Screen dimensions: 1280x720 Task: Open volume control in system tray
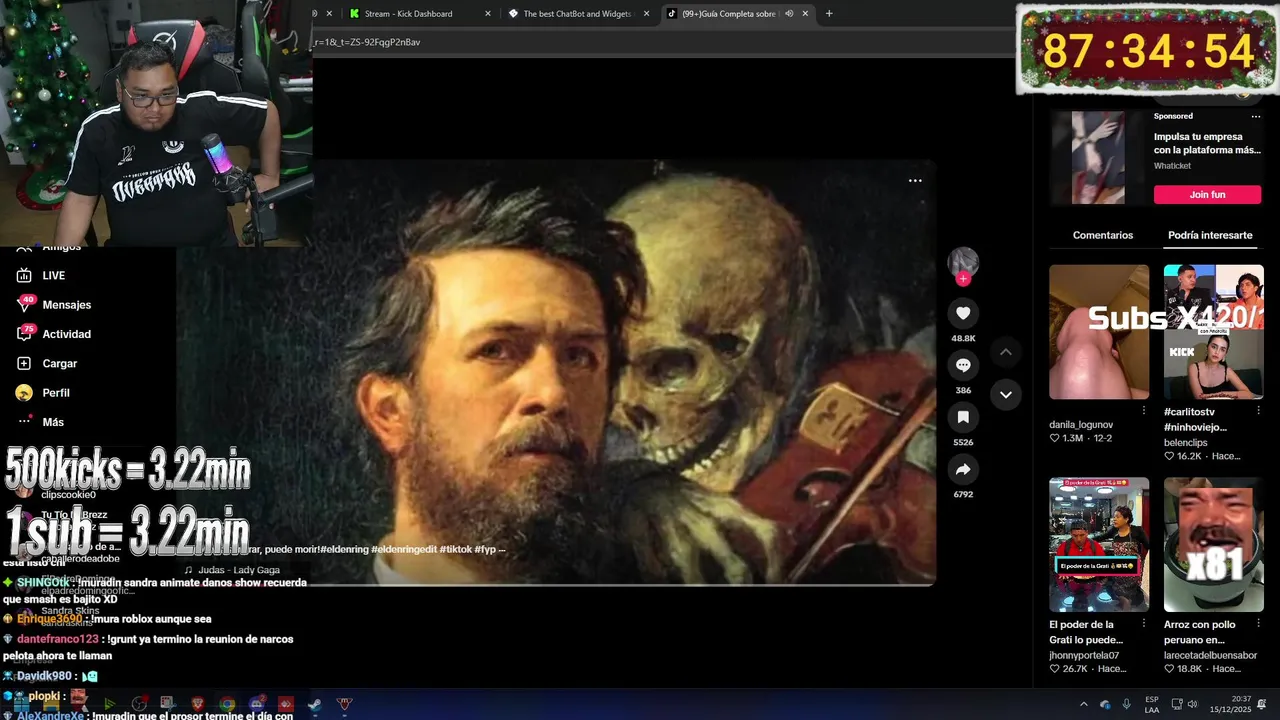[x=1193, y=704]
